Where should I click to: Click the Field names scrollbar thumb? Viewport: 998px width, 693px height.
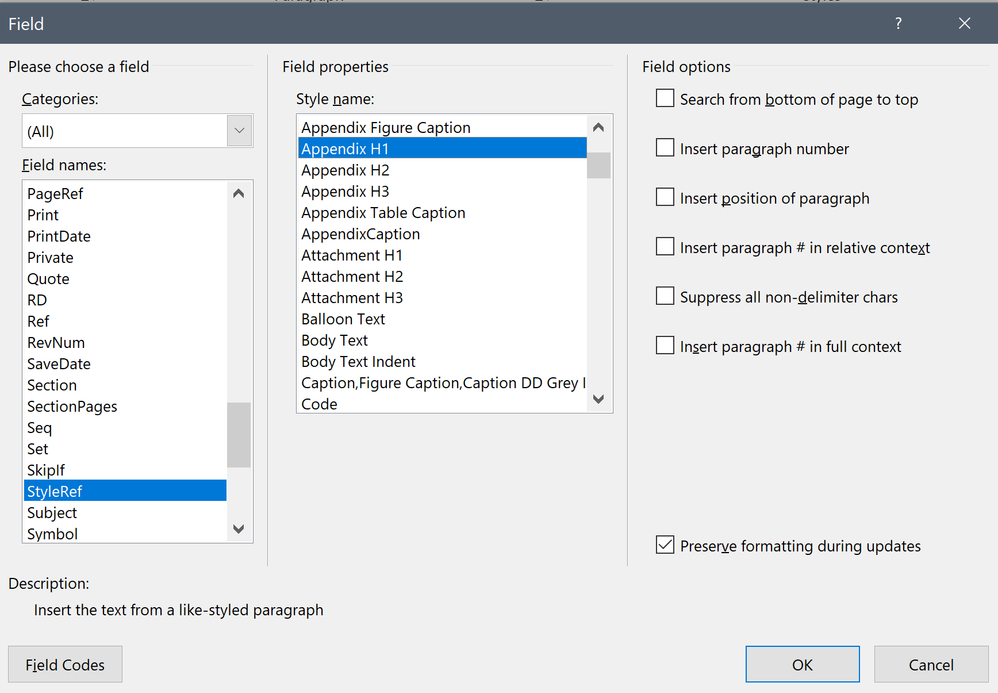[238, 434]
